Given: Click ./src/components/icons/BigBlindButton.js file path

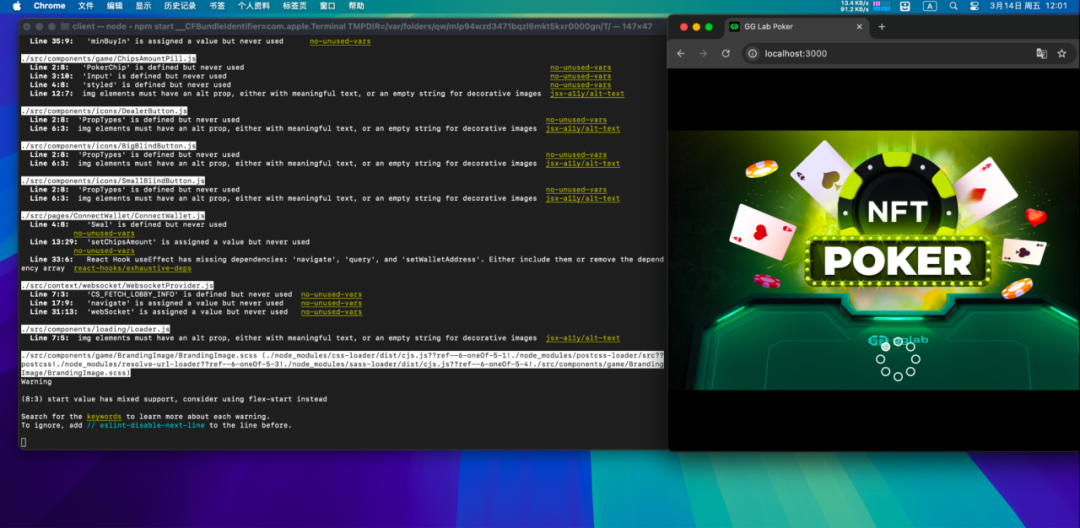Looking at the screenshot, I should tap(108, 146).
